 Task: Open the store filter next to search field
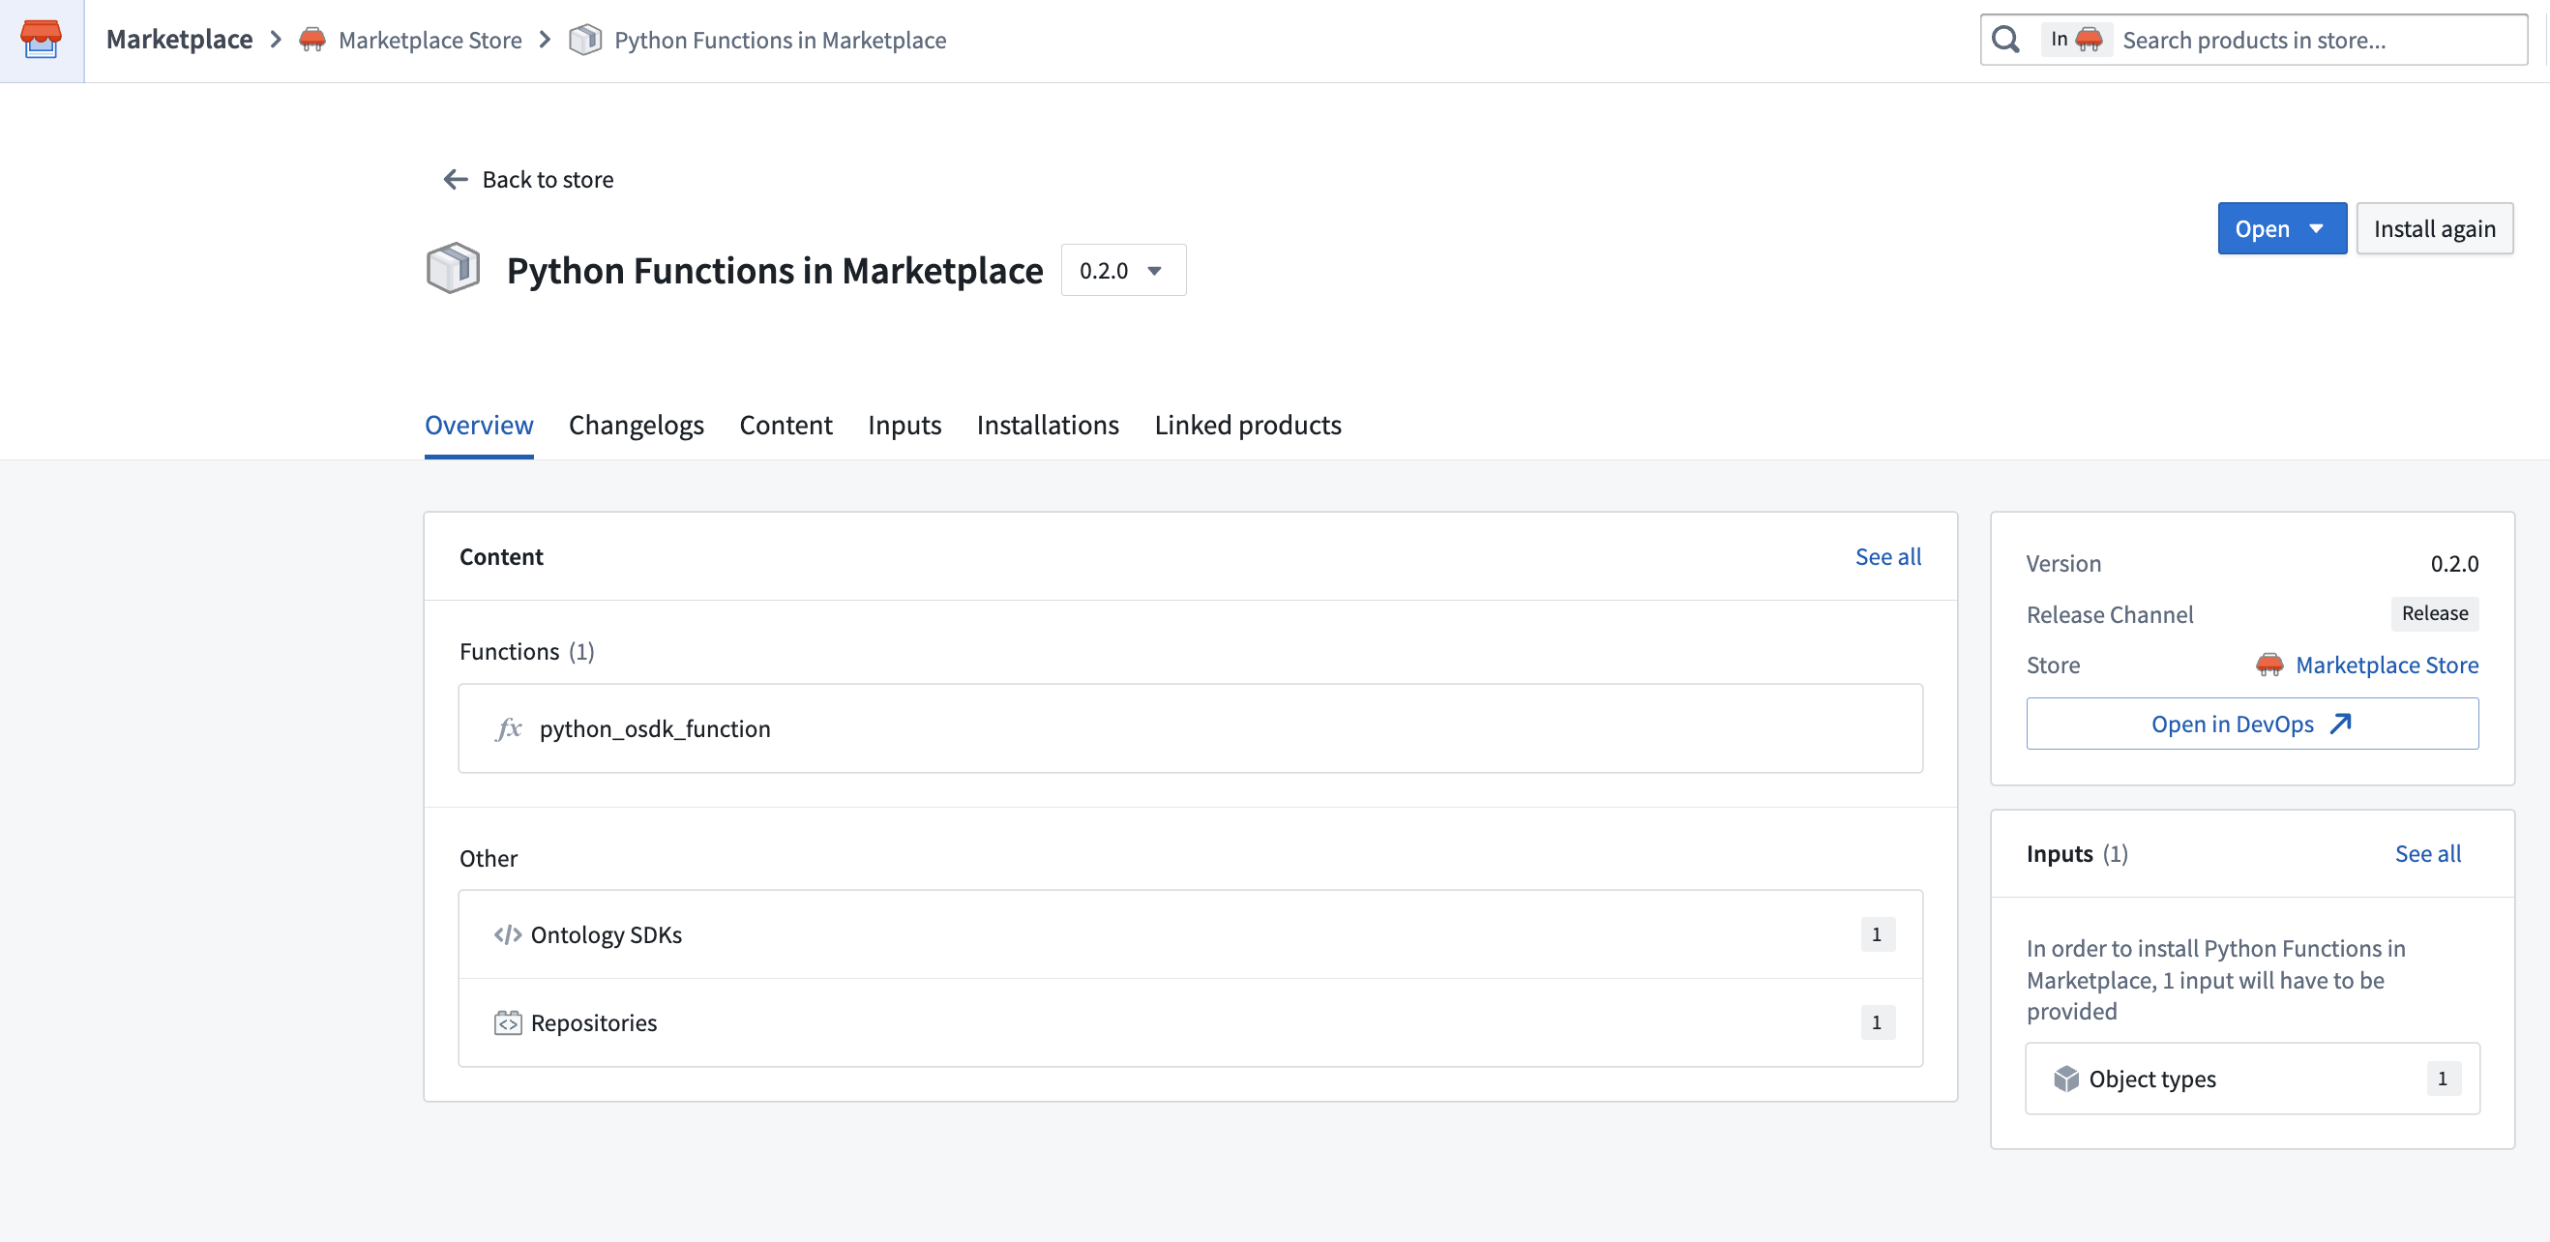[2075, 39]
